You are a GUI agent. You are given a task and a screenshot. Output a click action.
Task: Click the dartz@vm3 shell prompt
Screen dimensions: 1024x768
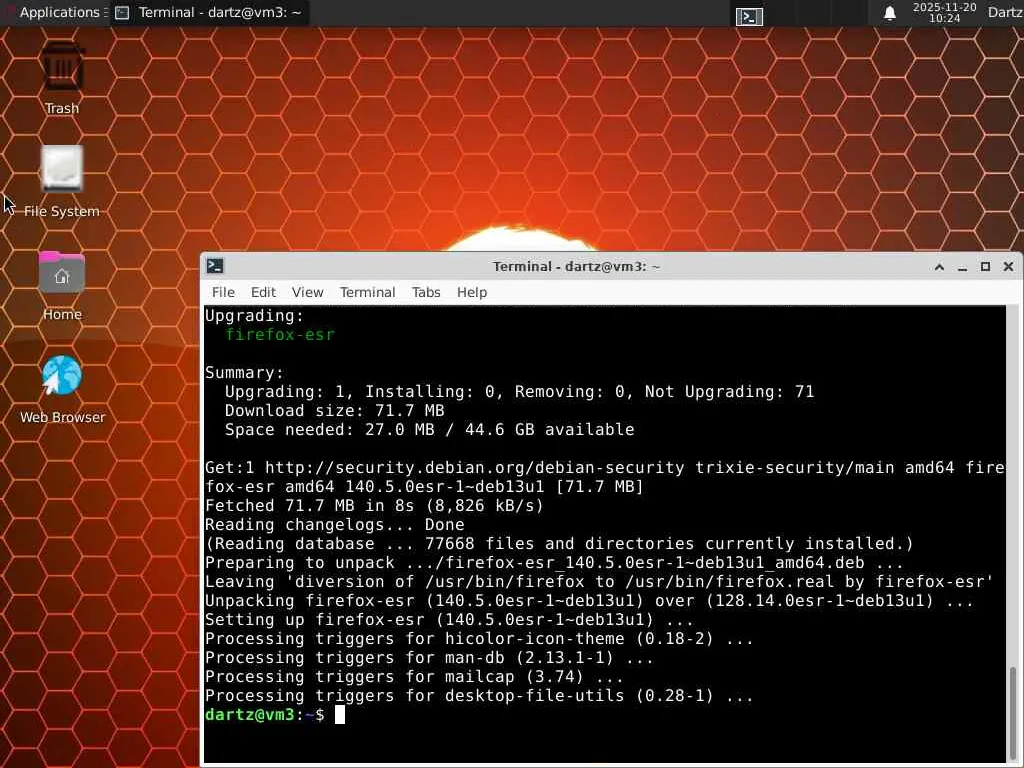pos(264,714)
